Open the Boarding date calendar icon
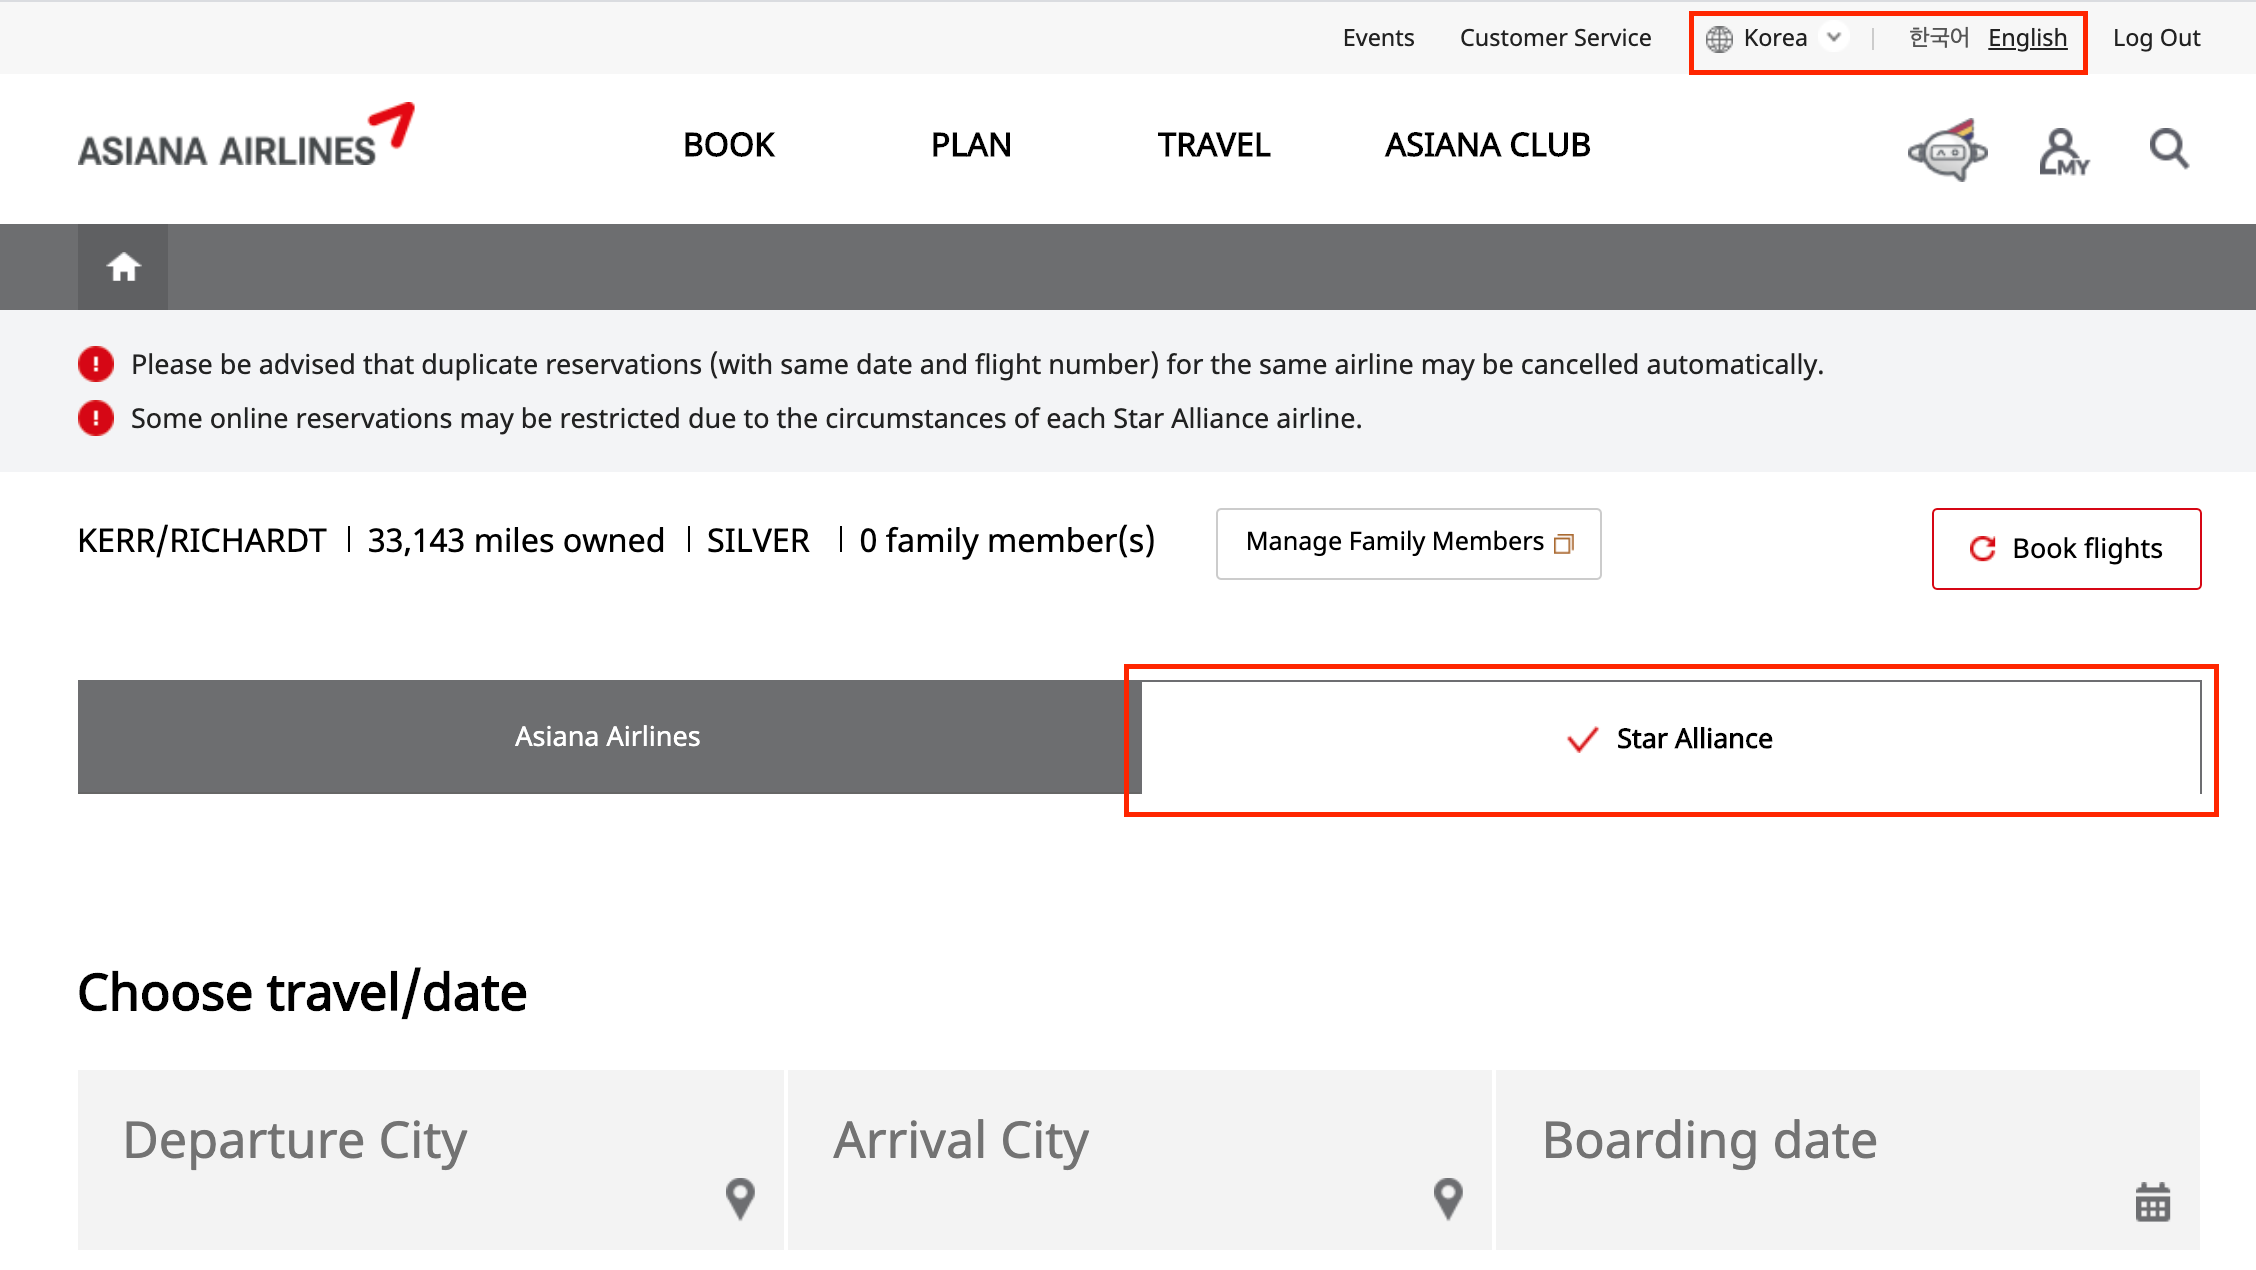The height and width of the screenshot is (1270, 2256). coord(2152,1201)
